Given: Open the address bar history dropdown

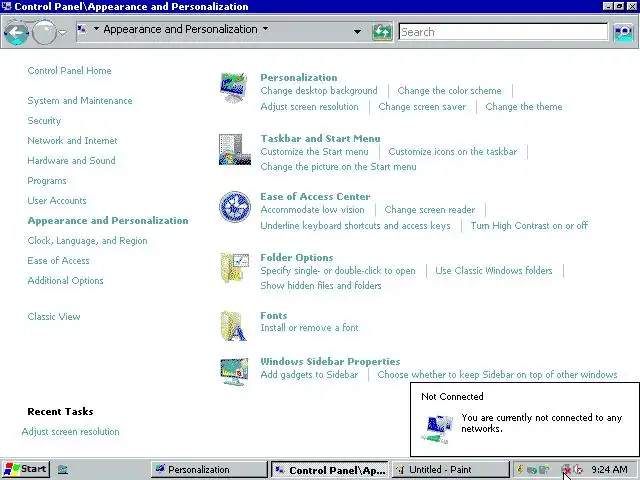Looking at the screenshot, I should tap(357, 31).
